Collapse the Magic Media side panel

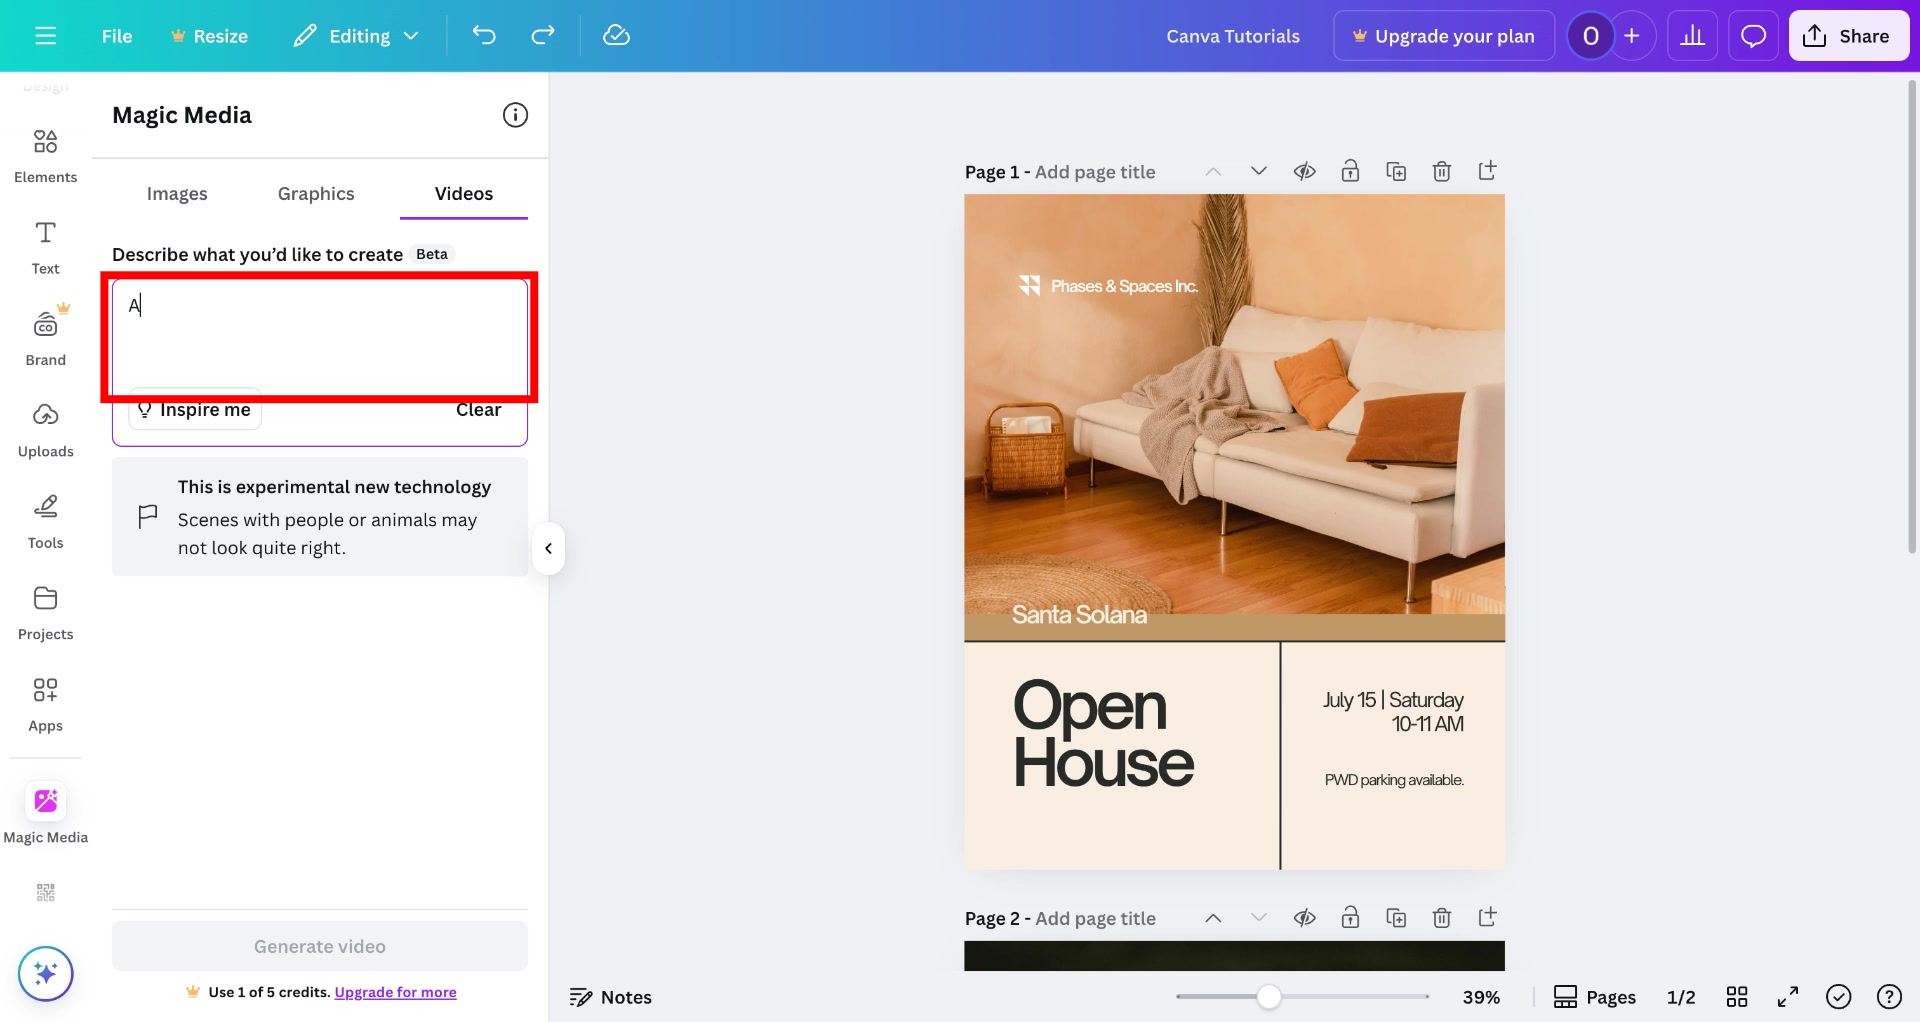(548, 548)
